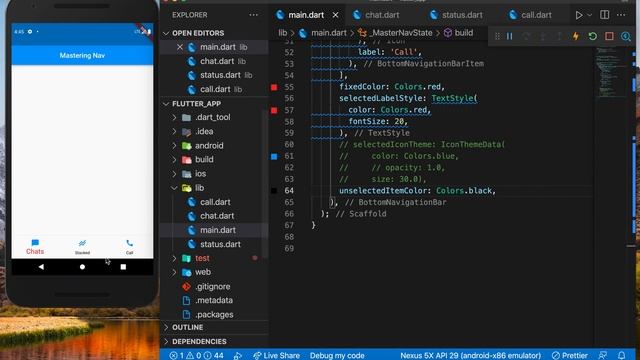640x360 pixels.
Task: Grab the debug toolbar drag handle
Action: click(x=497, y=36)
